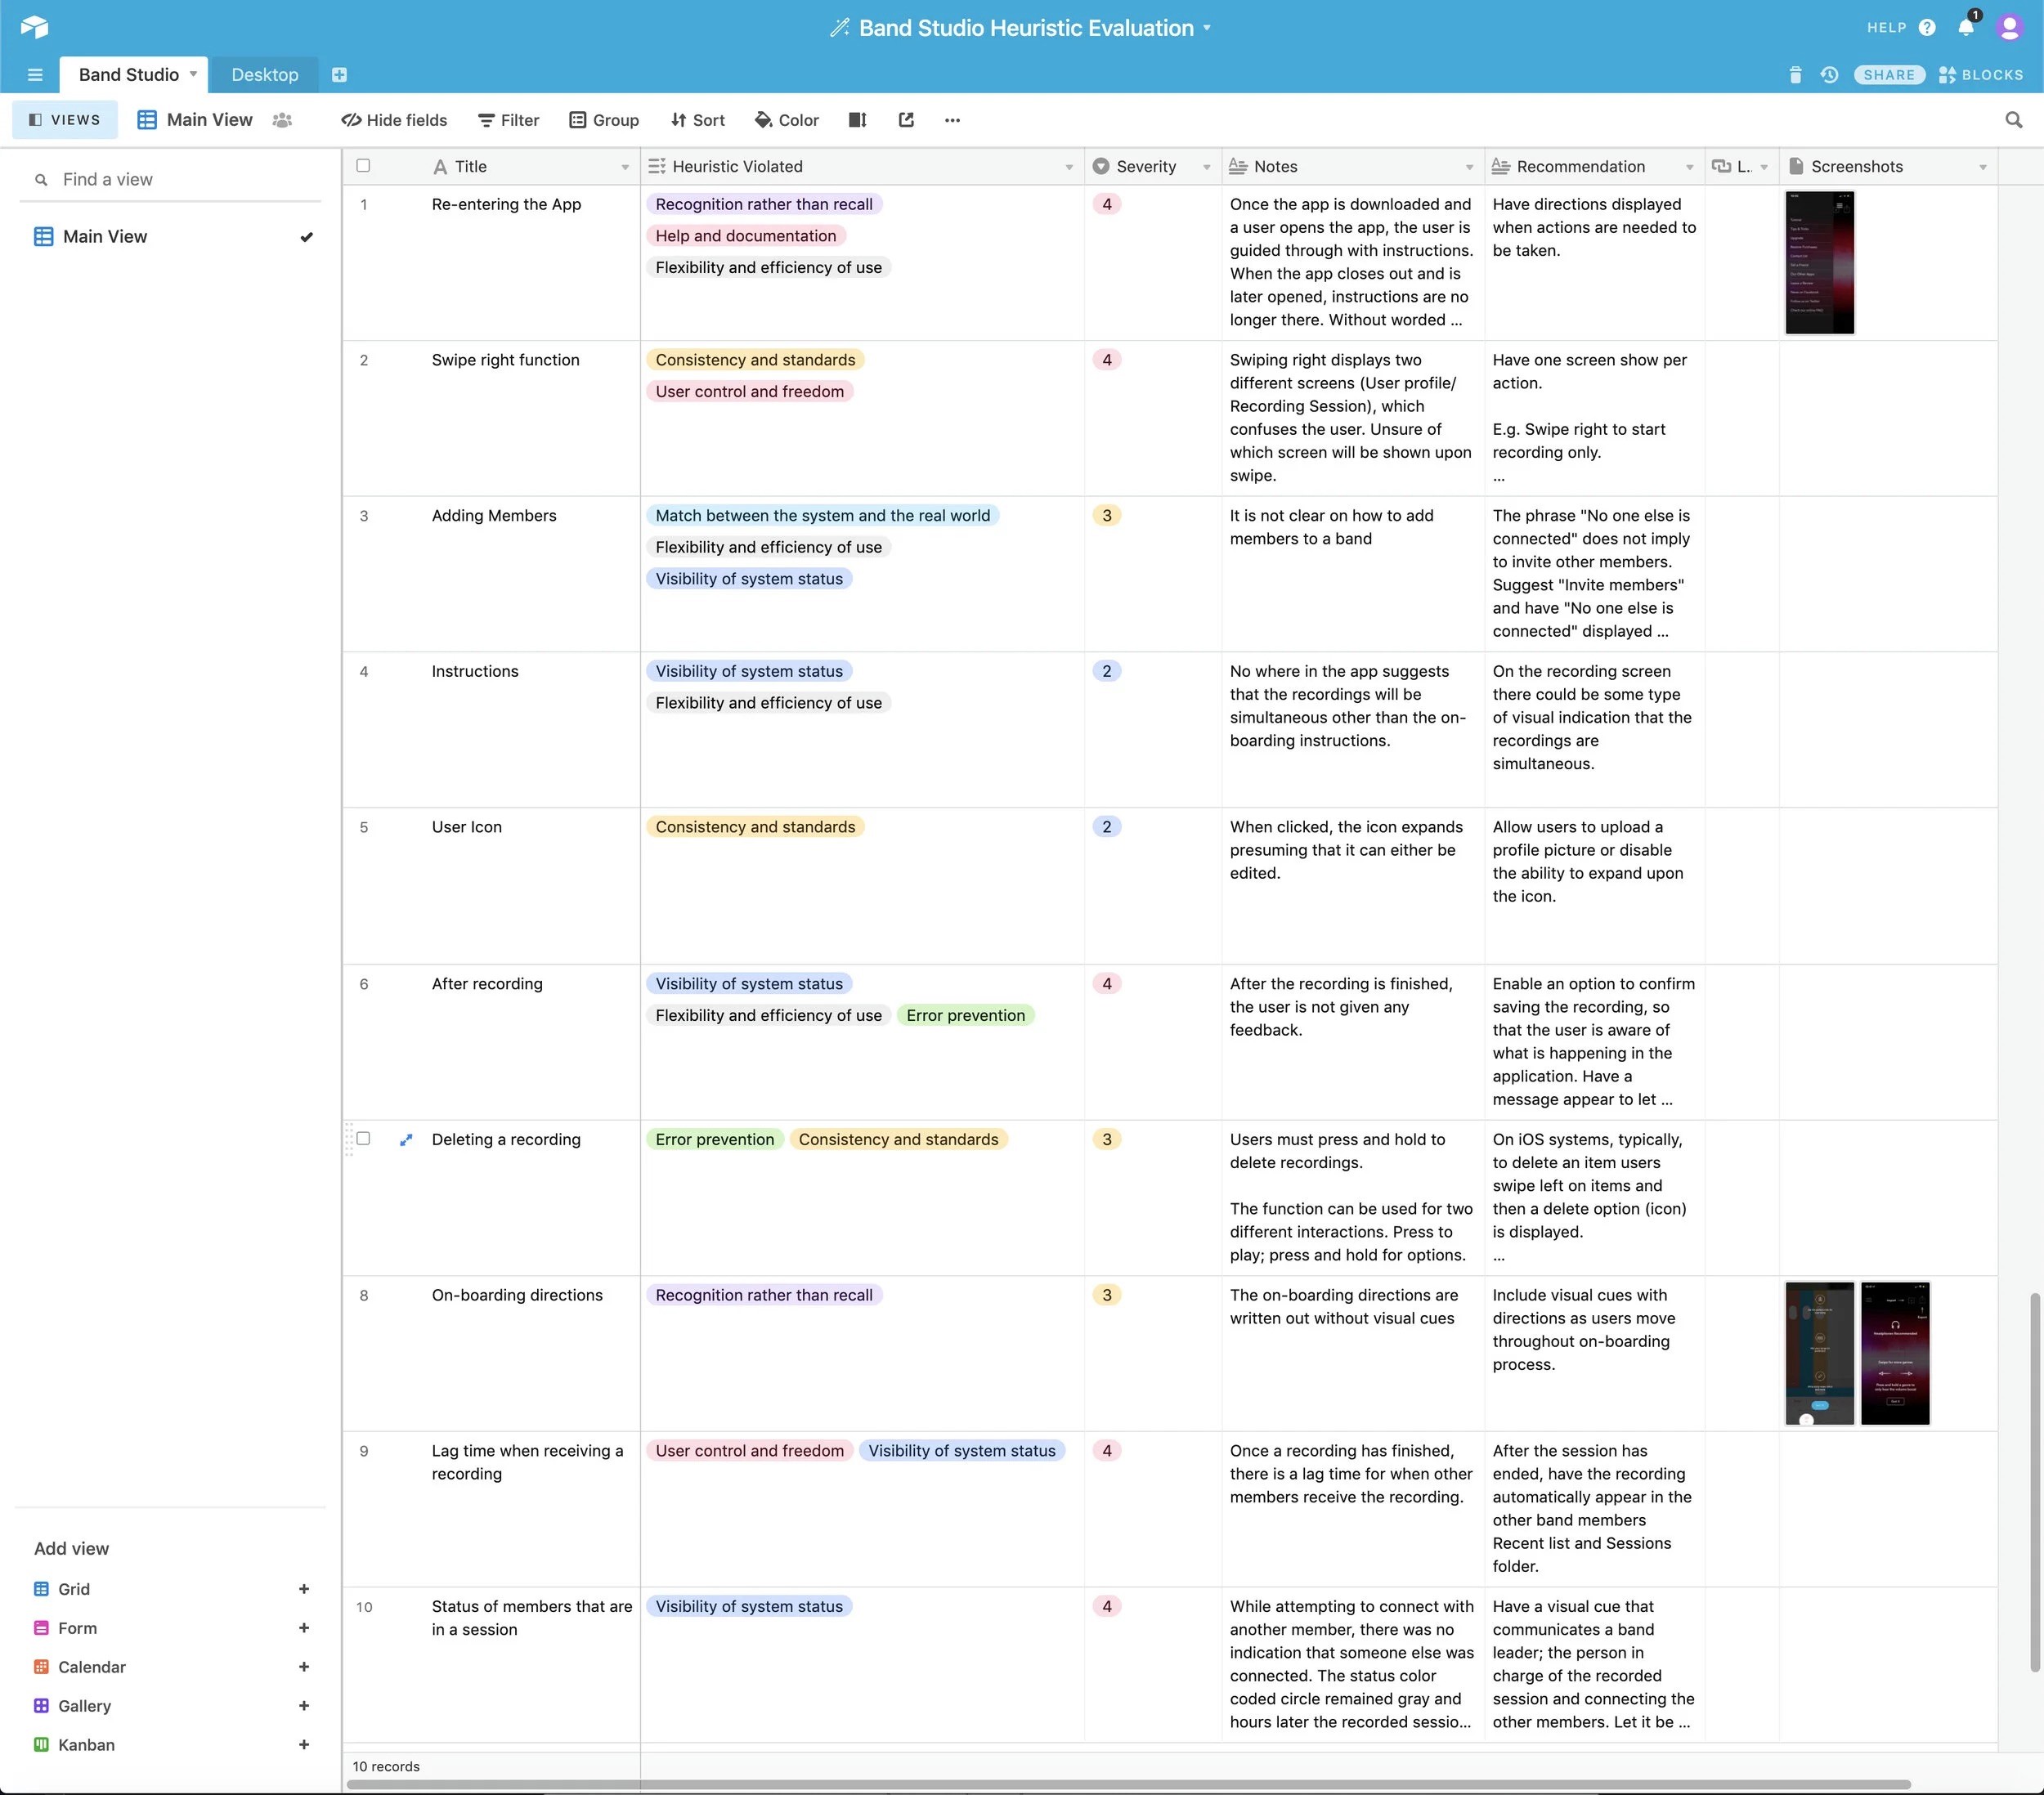2044x1795 pixels.
Task: Open first On-boarding directions screenshot thumbnail
Action: (1820, 1353)
